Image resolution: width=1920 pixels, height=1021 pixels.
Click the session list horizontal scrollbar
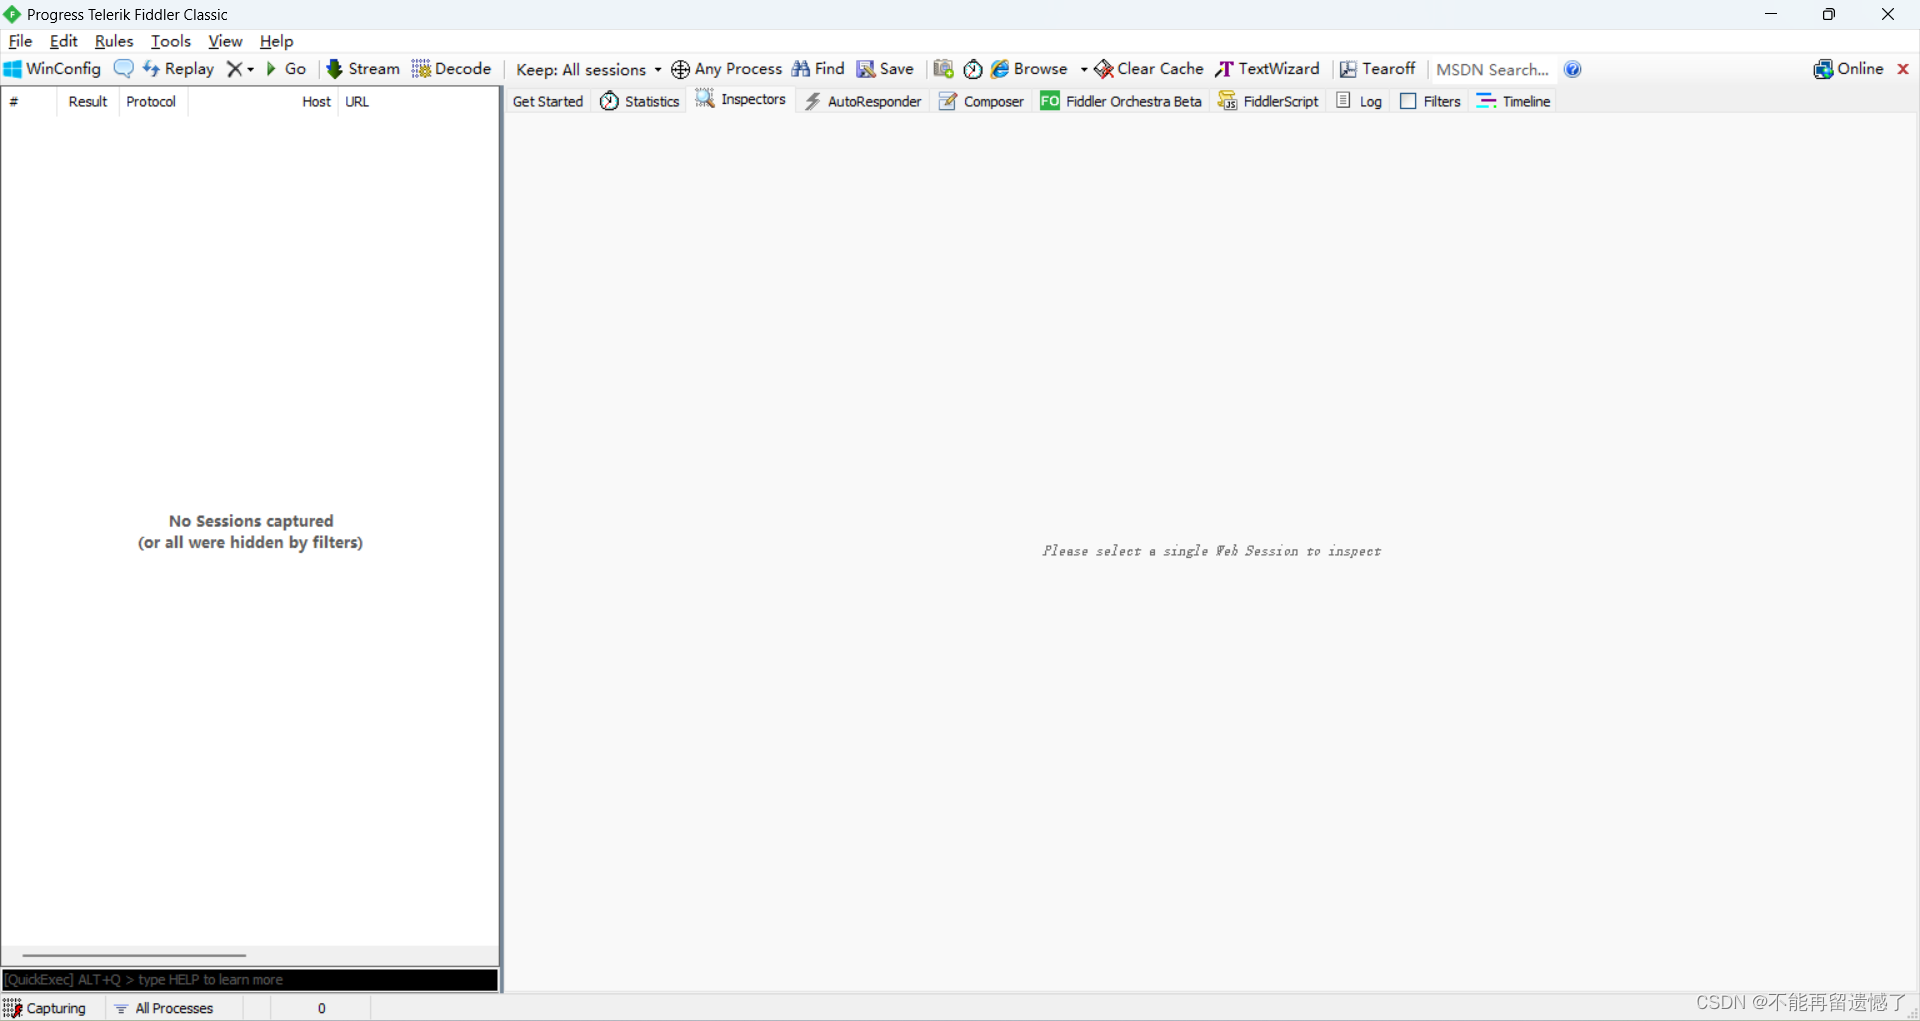[x=134, y=955]
